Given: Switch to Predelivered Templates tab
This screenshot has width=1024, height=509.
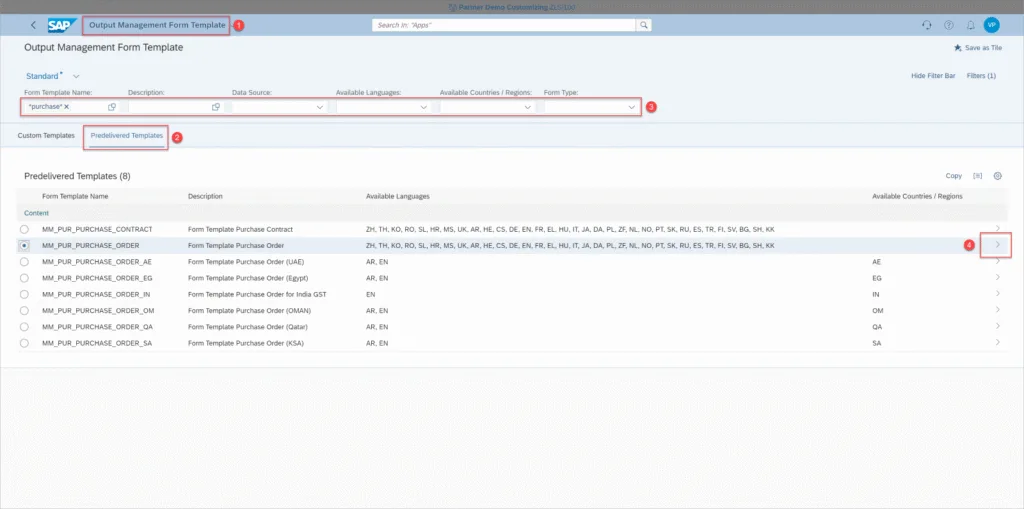Looking at the screenshot, I should pyautogui.click(x=127, y=136).
